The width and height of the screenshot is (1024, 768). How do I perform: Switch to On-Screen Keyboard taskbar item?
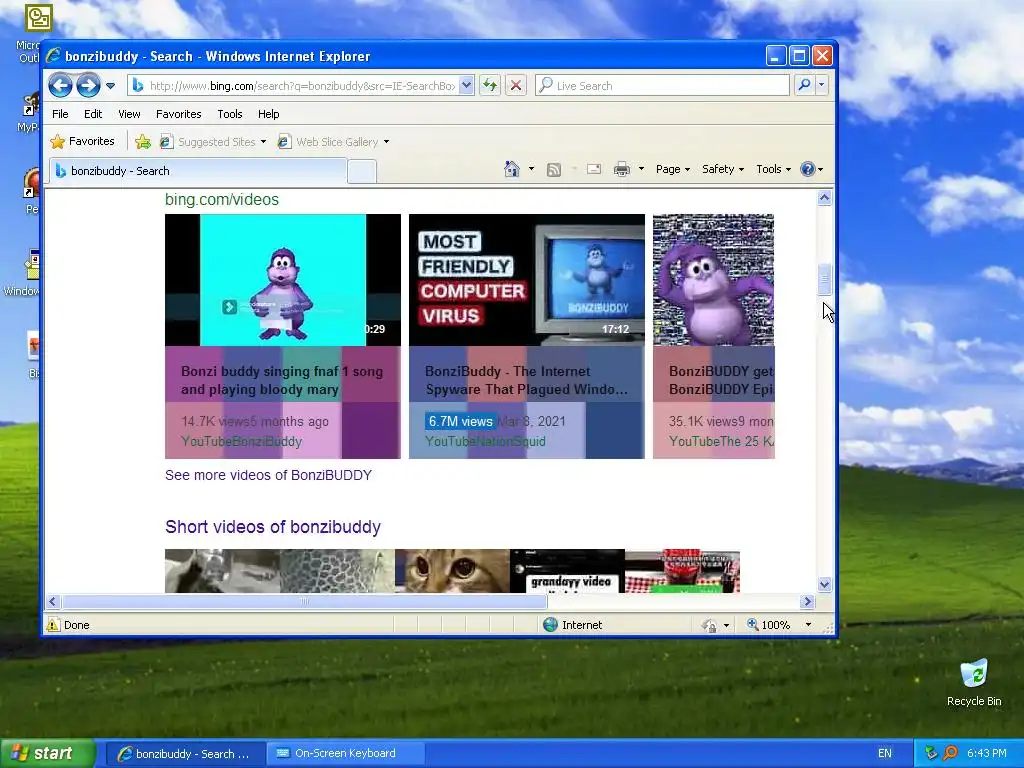[345, 753]
